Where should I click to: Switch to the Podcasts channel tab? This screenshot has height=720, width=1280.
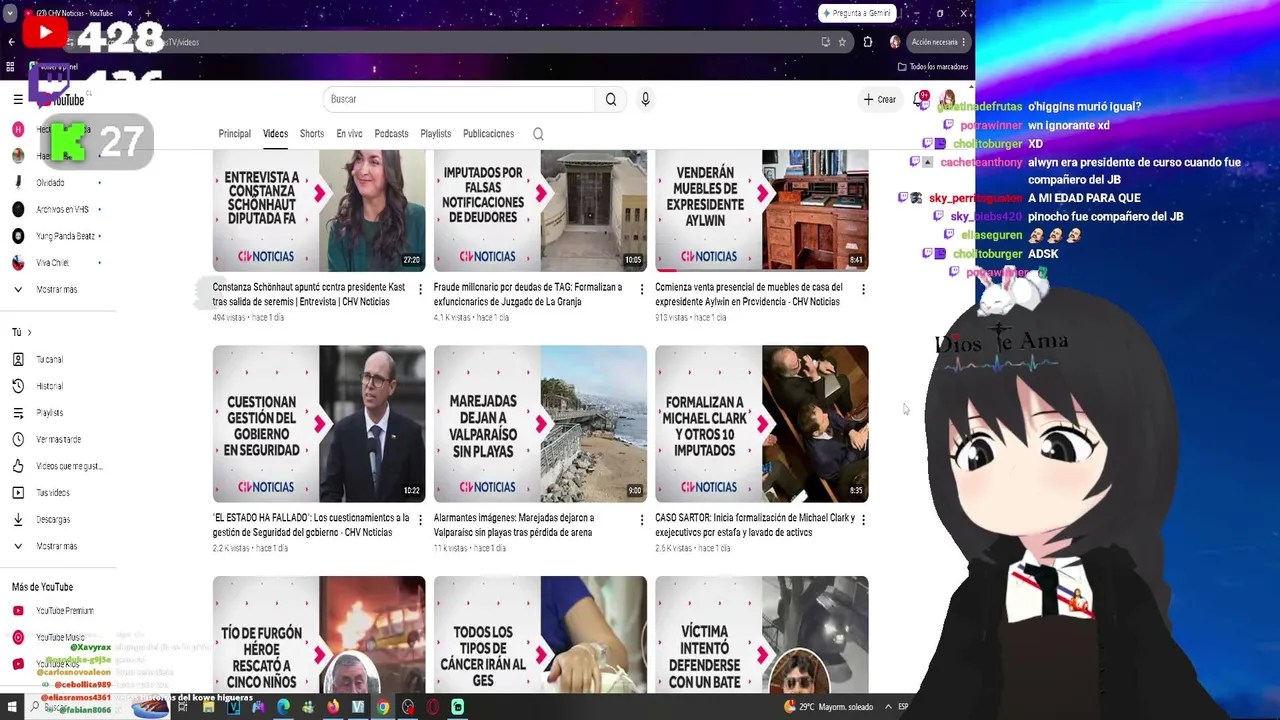[x=391, y=134]
